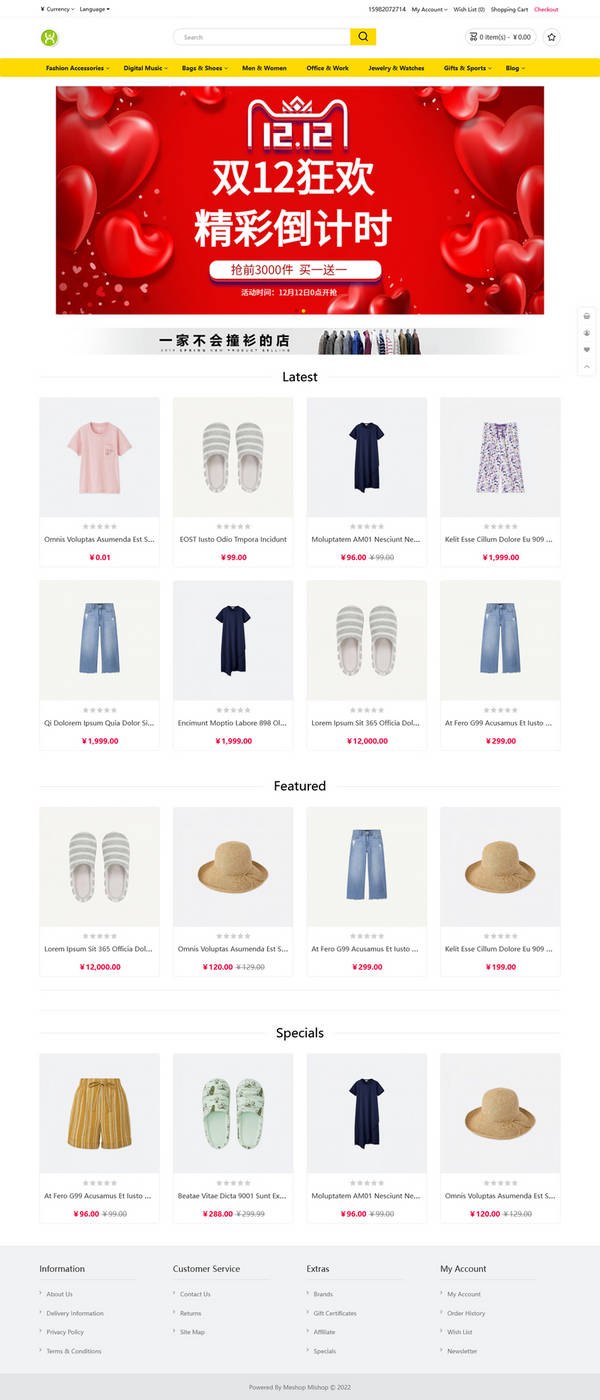The width and height of the screenshot is (600, 1400).
Task: Click the heart icon in side floating bar
Action: 587,349
